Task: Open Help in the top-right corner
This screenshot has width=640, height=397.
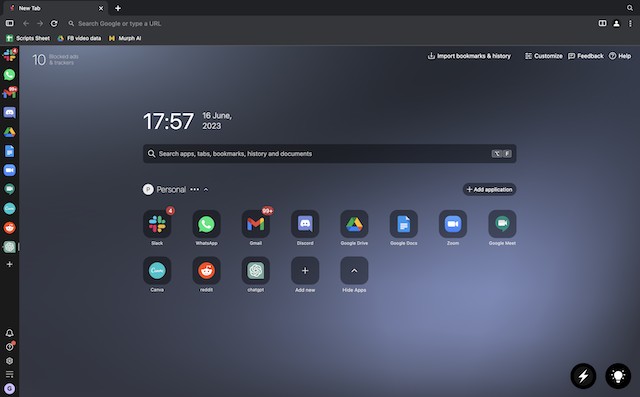Action: (x=620, y=56)
